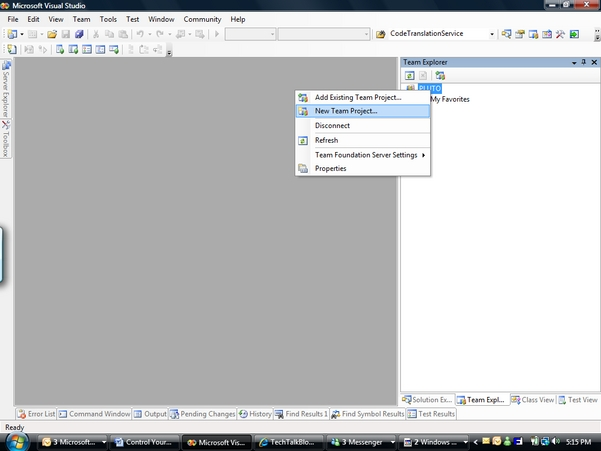Click the Windows Start orb

16,442
